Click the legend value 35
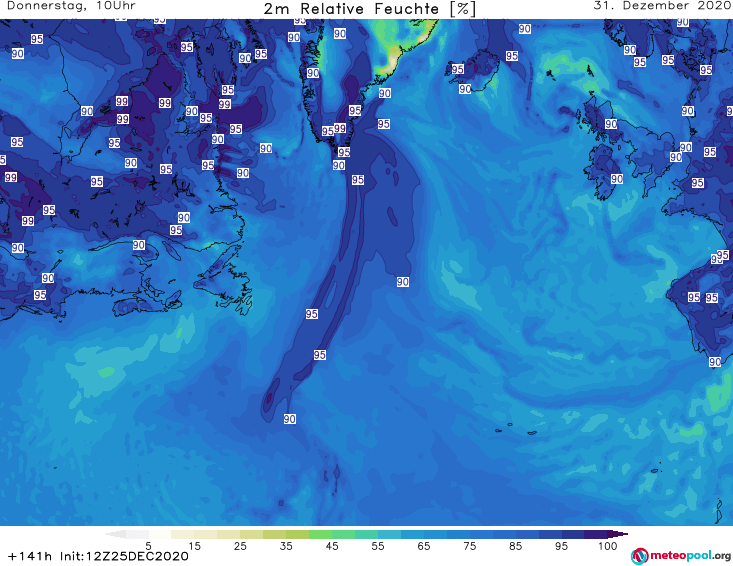Screen dimensions: 733x566 pyautogui.click(x=286, y=546)
